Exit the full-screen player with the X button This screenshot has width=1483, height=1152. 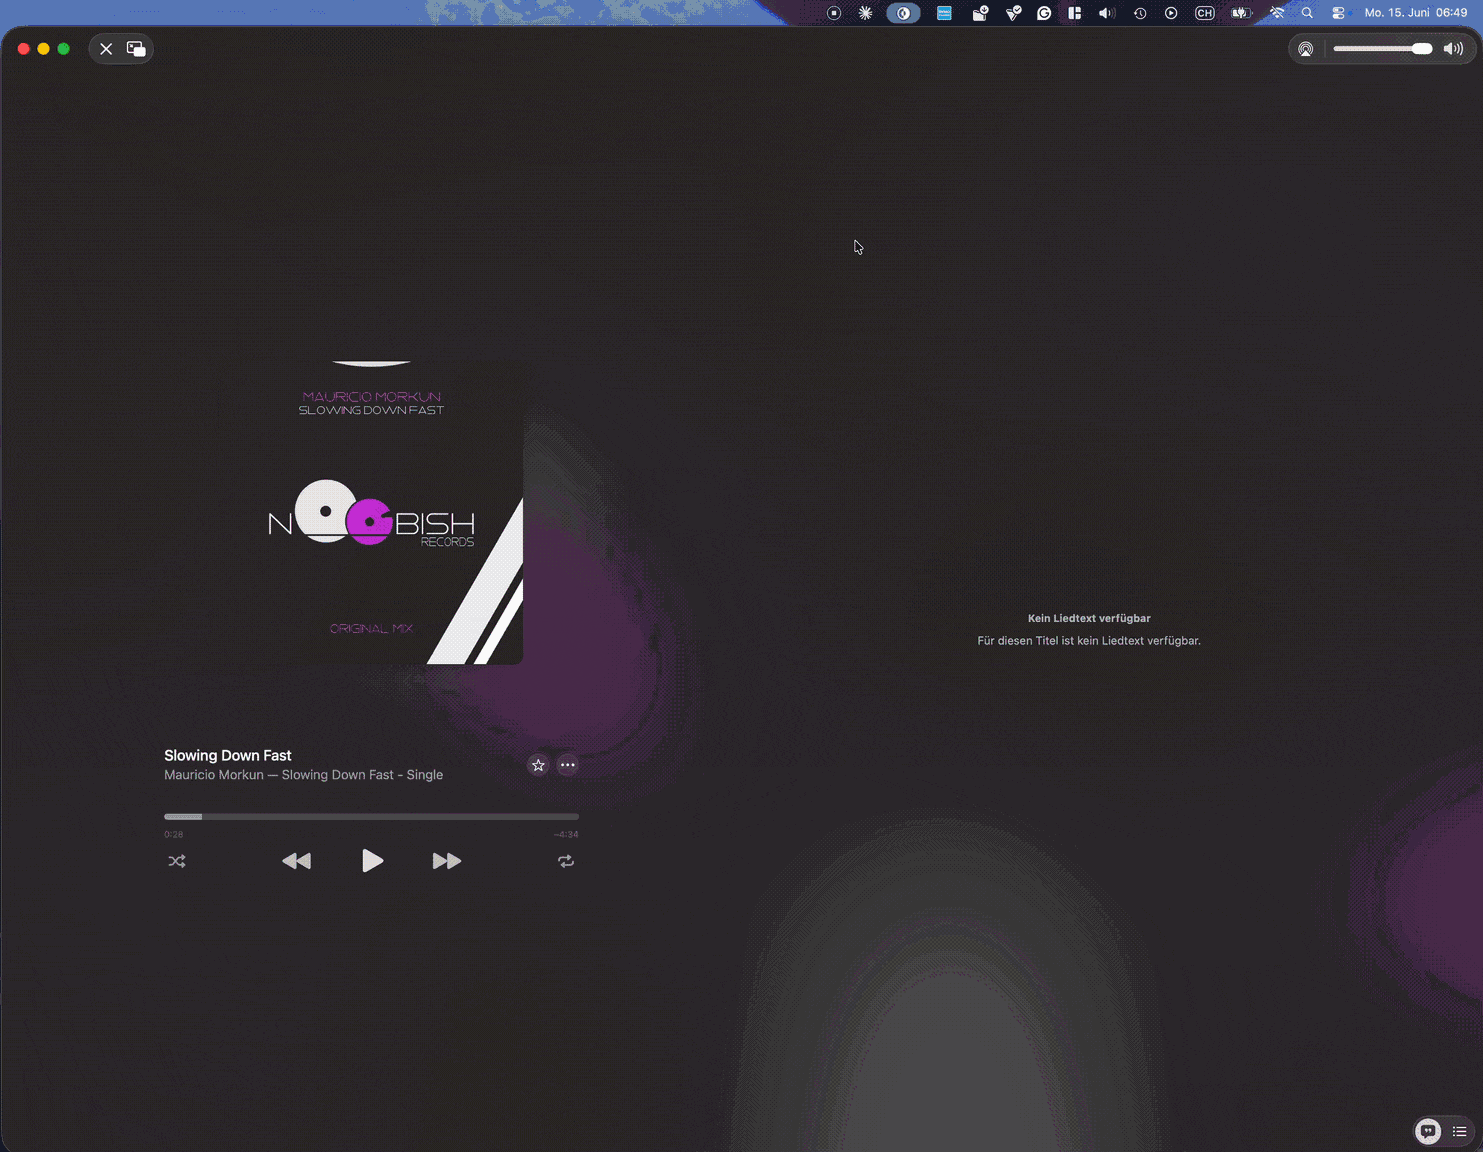(106, 49)
